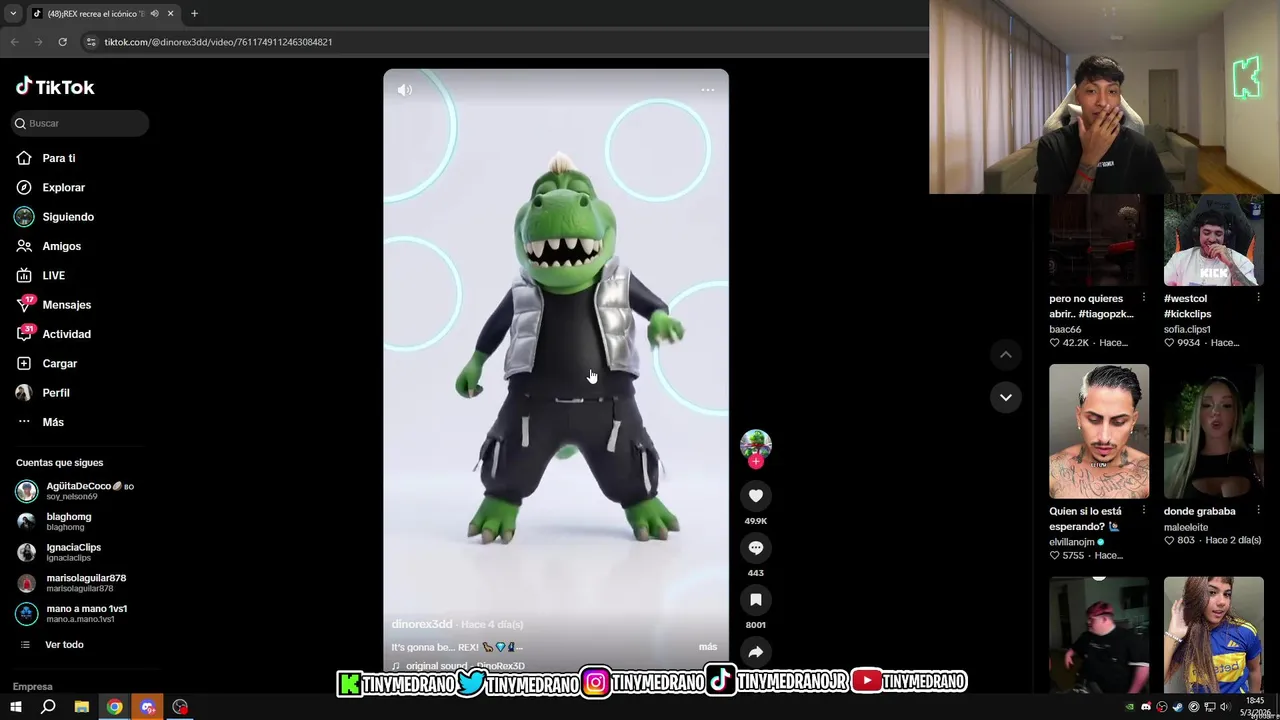This screenshot has height=720, width=1280.
Task: Open taskbar clock showing 18:45
Action: [x=1255, y=707]
